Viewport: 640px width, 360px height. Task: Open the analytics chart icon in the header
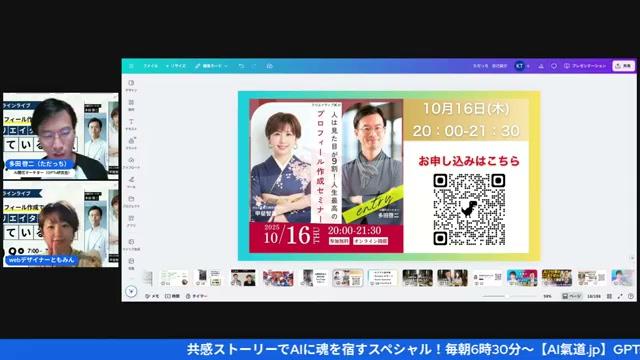541,66
